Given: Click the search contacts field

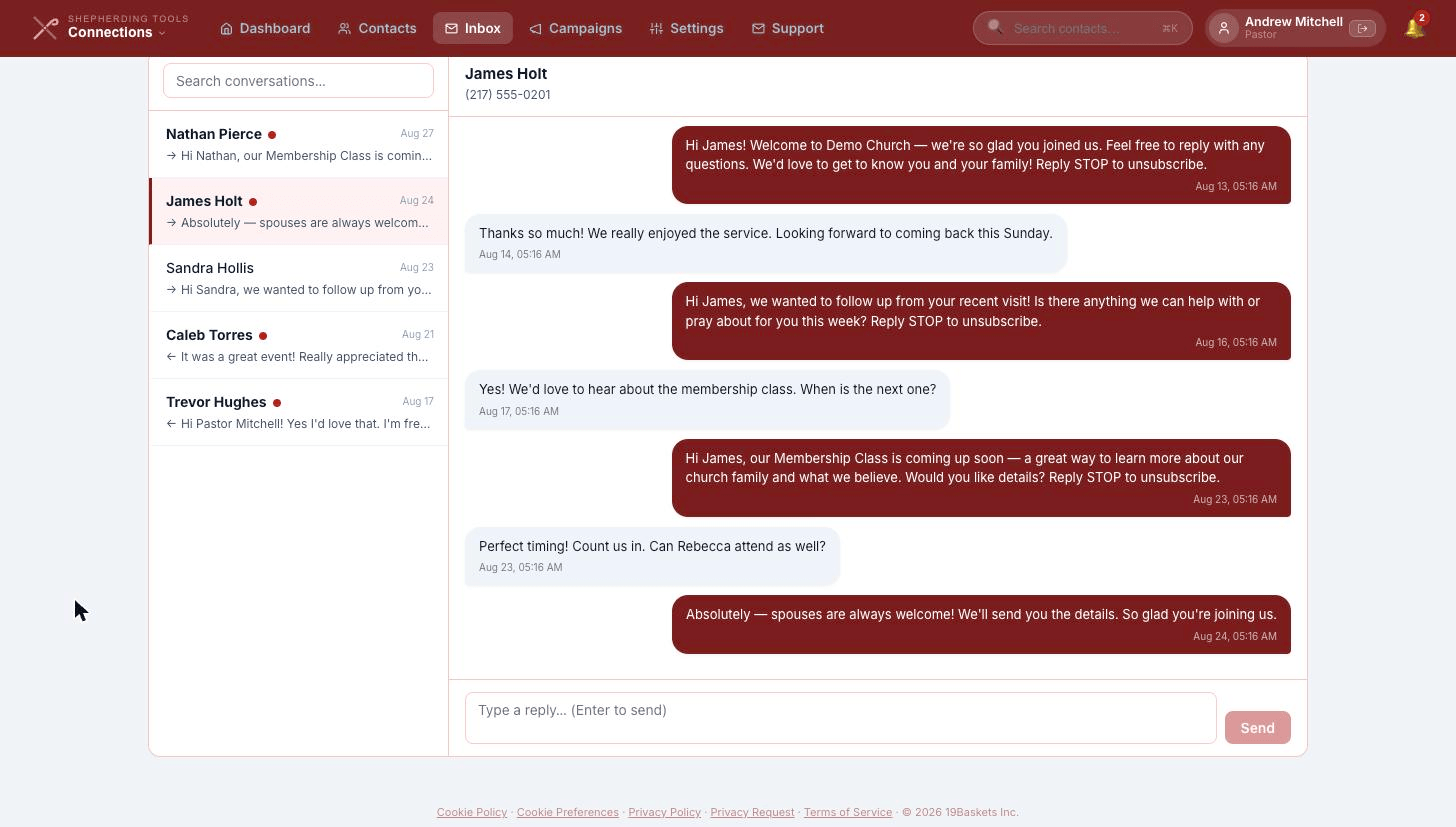Looking at the screenshot, I should point(1083,28).
